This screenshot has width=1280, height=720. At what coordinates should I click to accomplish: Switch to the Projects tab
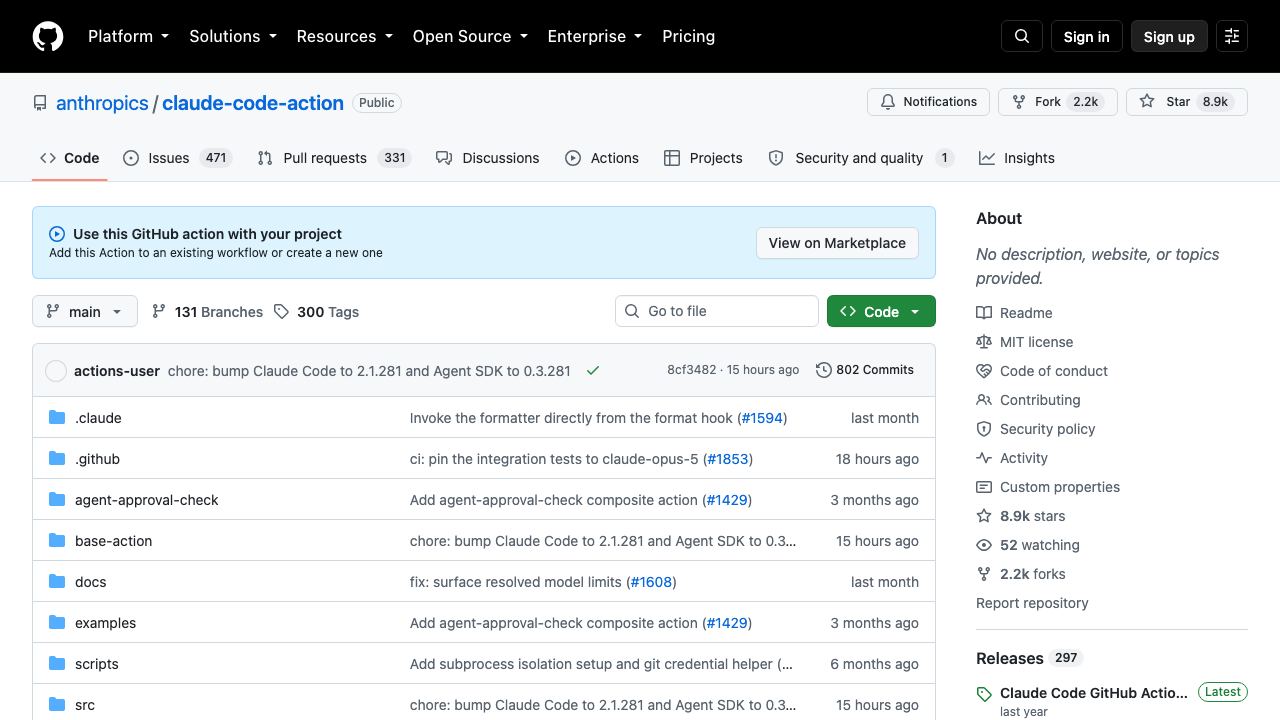[x=703, y=158]
